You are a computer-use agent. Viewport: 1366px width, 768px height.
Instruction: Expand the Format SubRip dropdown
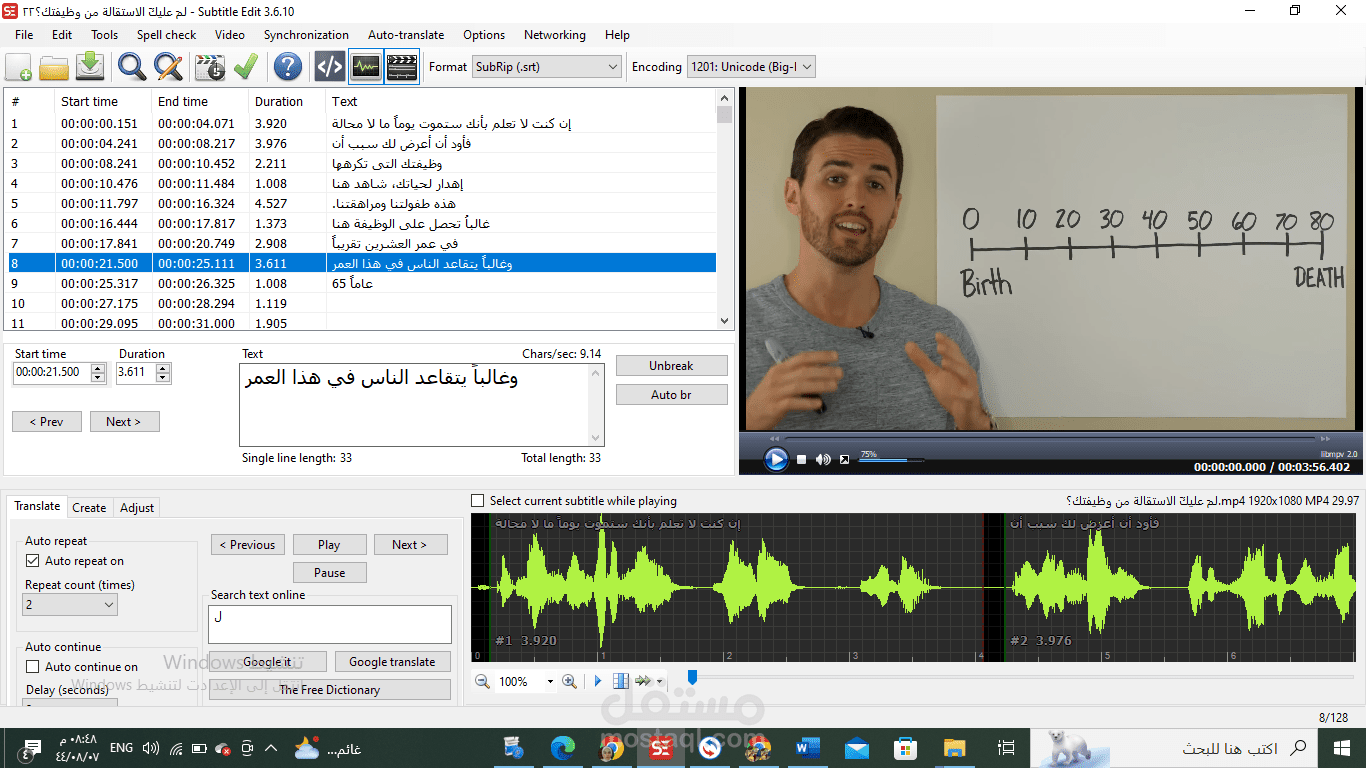tap(547, 67)
